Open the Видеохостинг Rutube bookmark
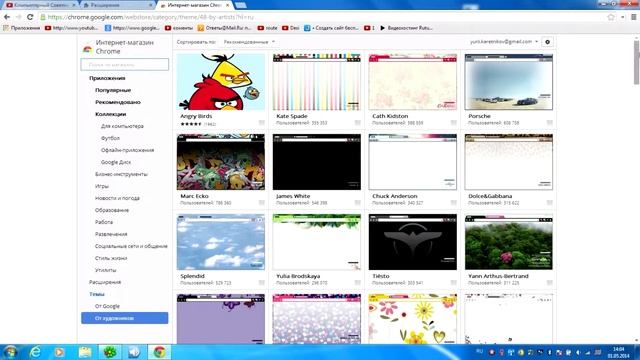This screenshot has height=360, width=640. (x=406, y=28)
